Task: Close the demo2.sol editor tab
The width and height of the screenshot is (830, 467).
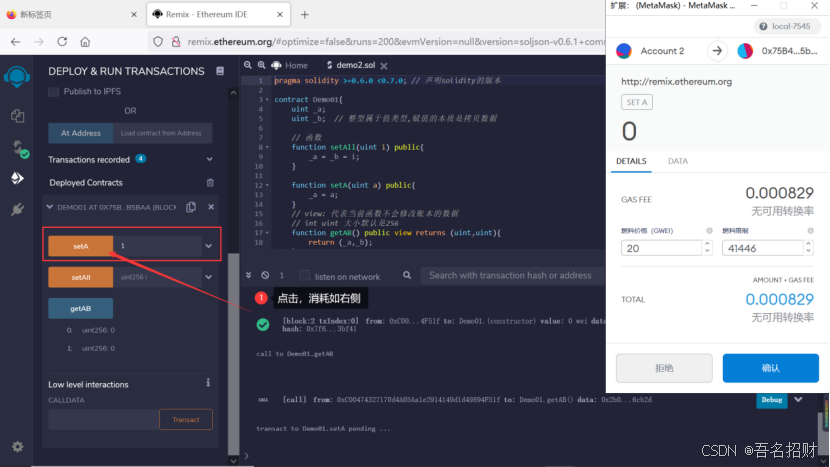Action: click(x=384, y=66)
